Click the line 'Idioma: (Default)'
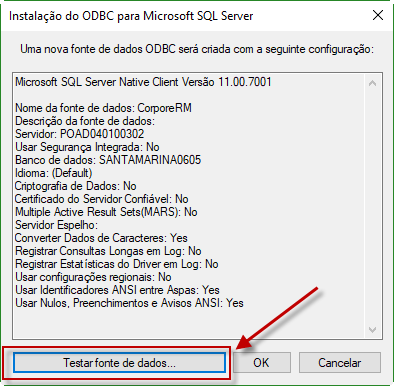The height and width of the screenshot is (386, 394). coord(54,173)
